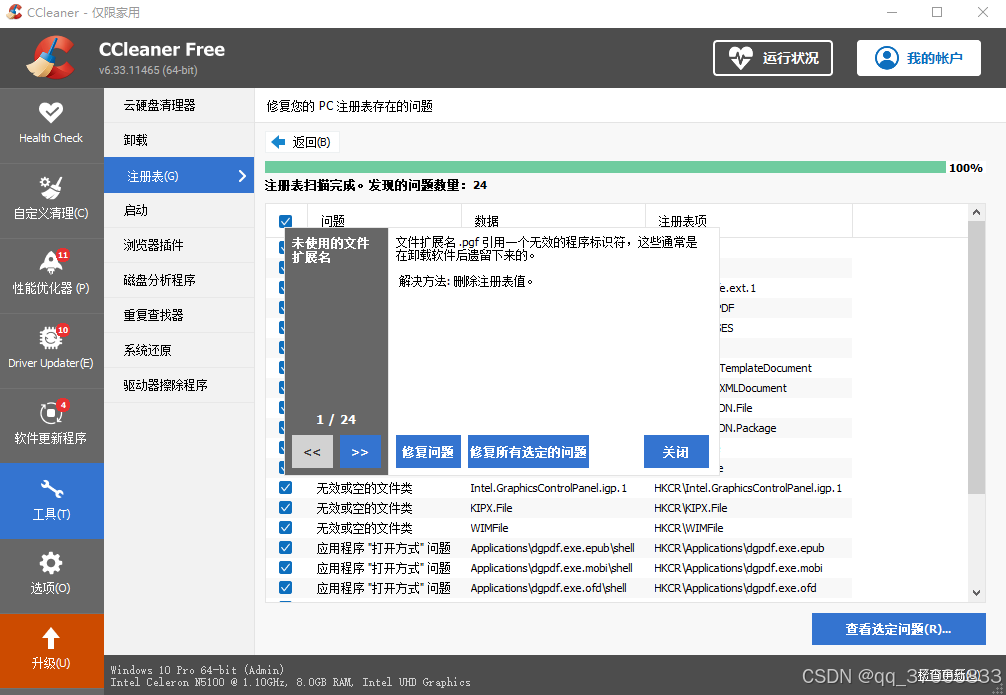Viewport: 1006px width, 695px height.
Task: Click the vertical scrollbar thumb
Action: click(x=976, y=357)
